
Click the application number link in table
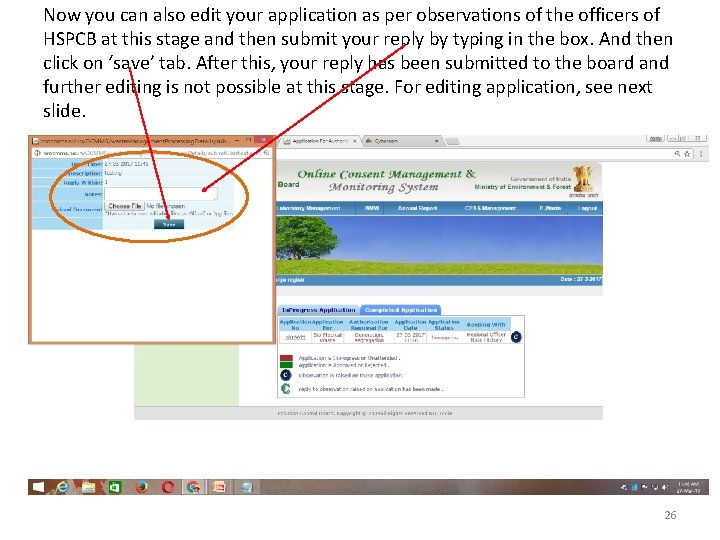coord(295,338)
